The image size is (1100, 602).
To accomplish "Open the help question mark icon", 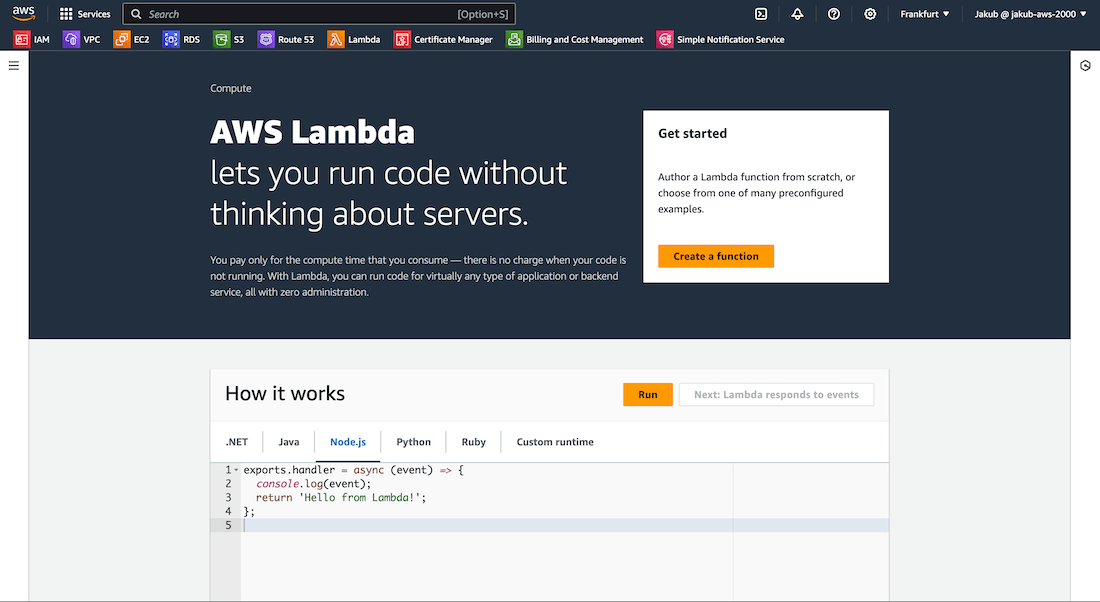I will 834,14.
